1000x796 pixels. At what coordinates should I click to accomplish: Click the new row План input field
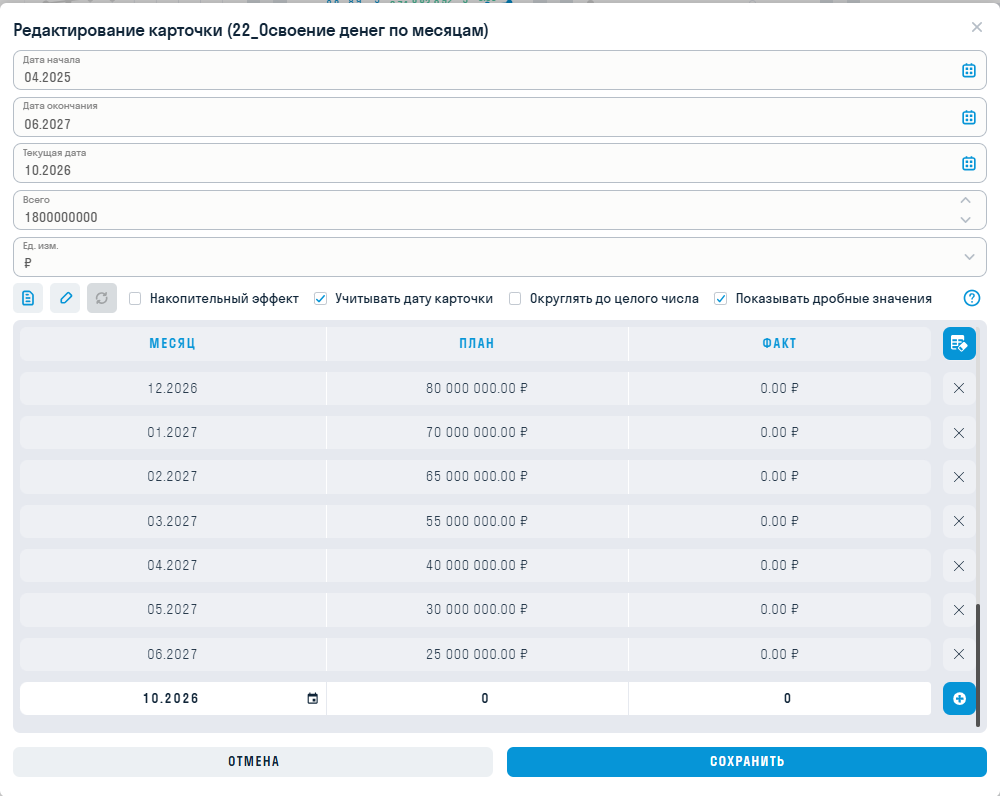click(477, 698)
